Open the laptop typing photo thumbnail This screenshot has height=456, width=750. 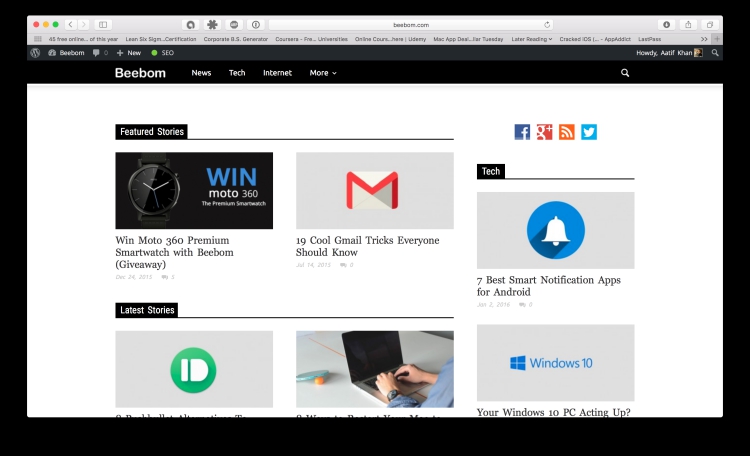pos(375,369)
